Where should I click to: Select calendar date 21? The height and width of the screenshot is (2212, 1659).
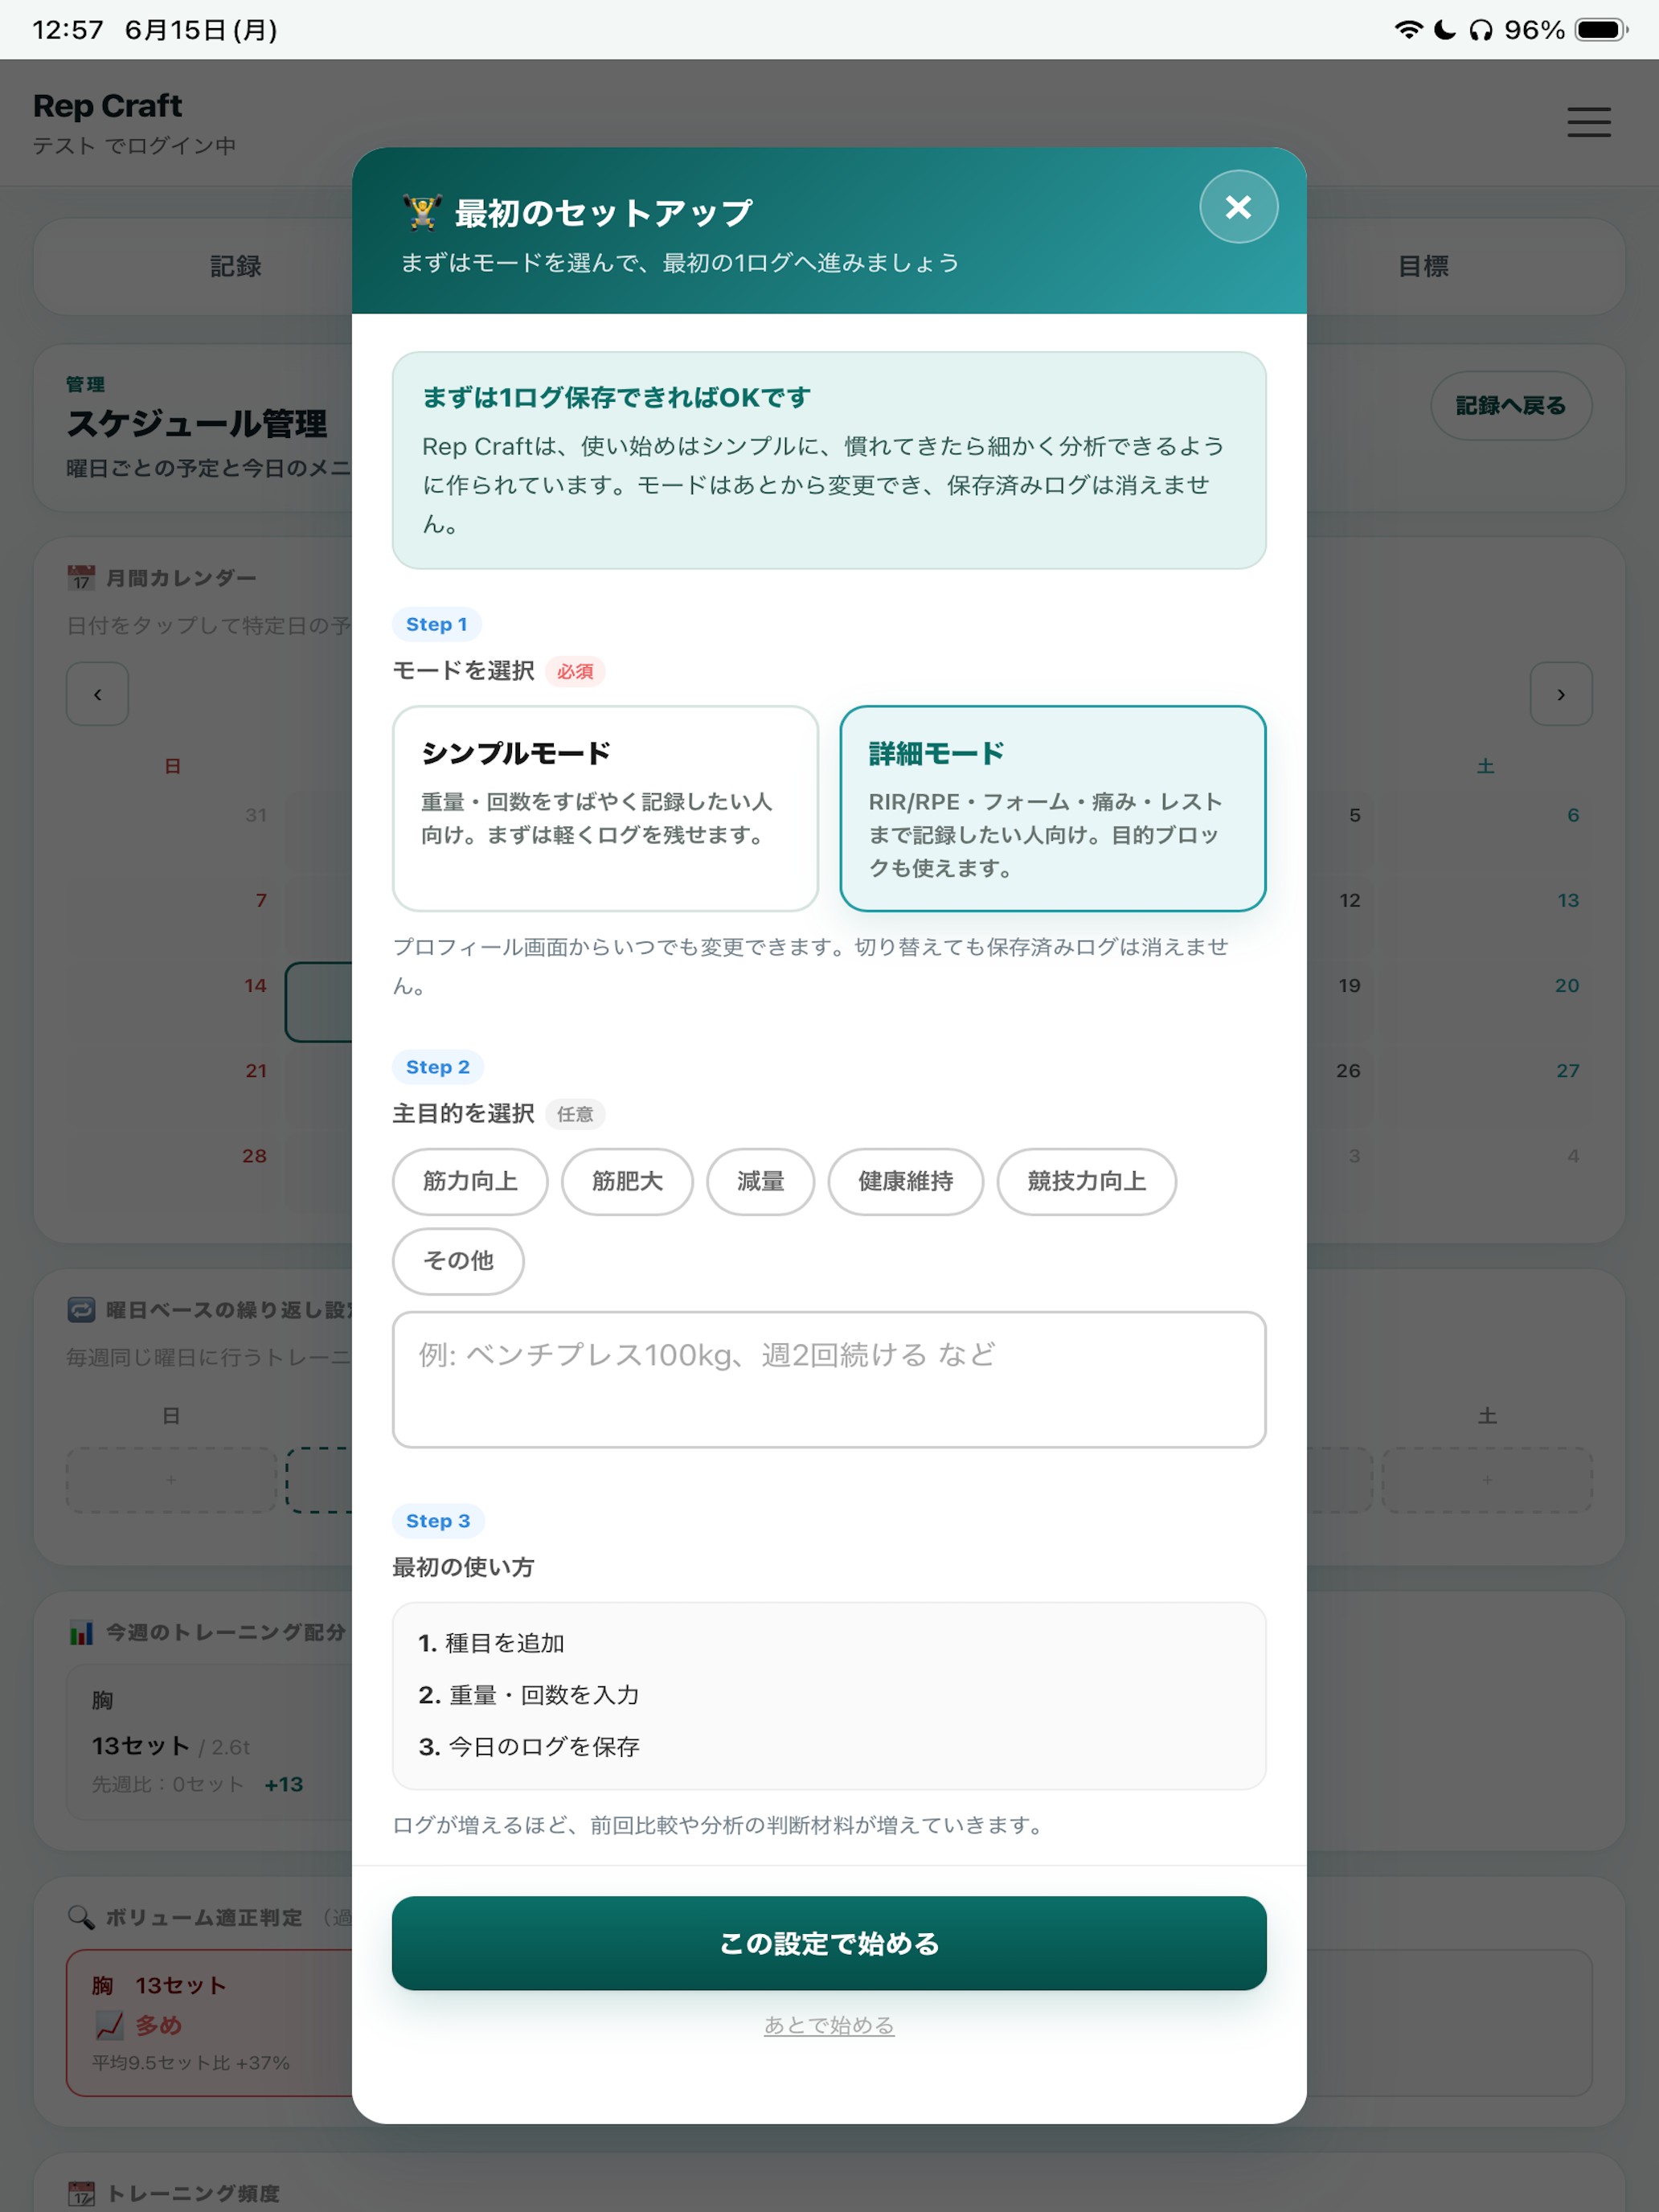(257, 1070)
